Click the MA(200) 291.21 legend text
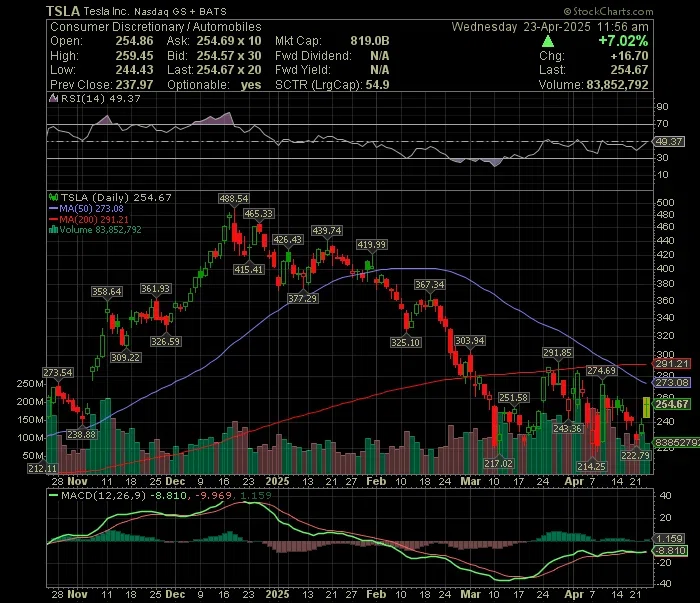Viewport: 700px width, 603px height. point(94,219)
